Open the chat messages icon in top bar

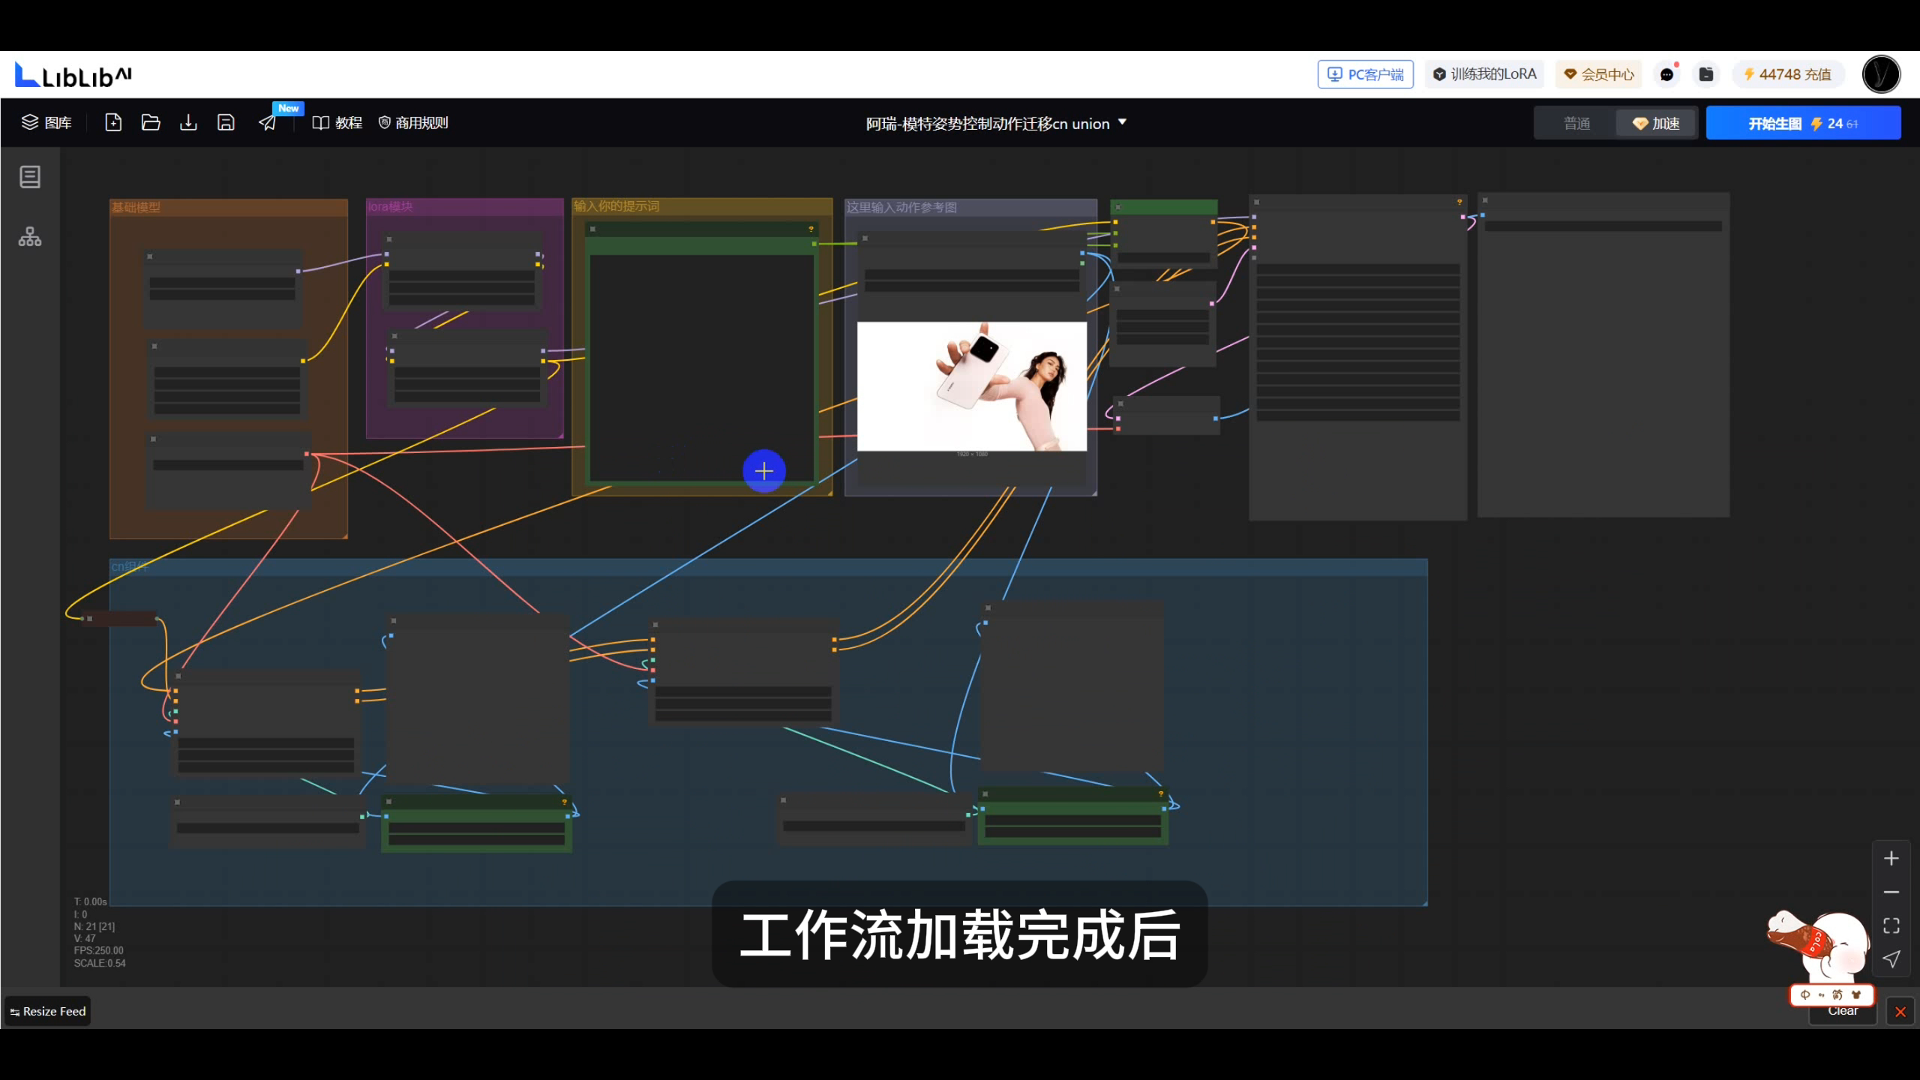[x=1668, y=74]
